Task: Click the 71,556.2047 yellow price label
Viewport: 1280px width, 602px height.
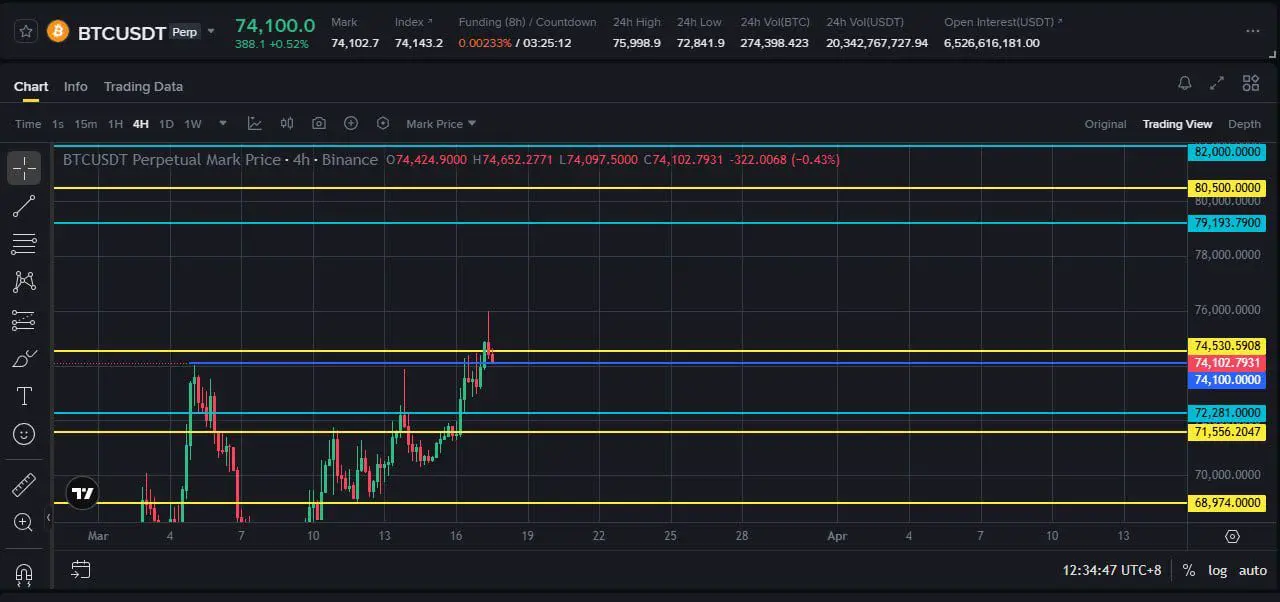Action: coord(1227,432)
